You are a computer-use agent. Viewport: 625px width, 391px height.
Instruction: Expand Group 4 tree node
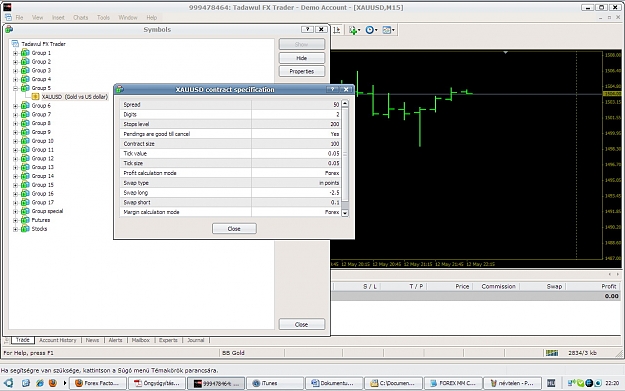tap(15, 79)
